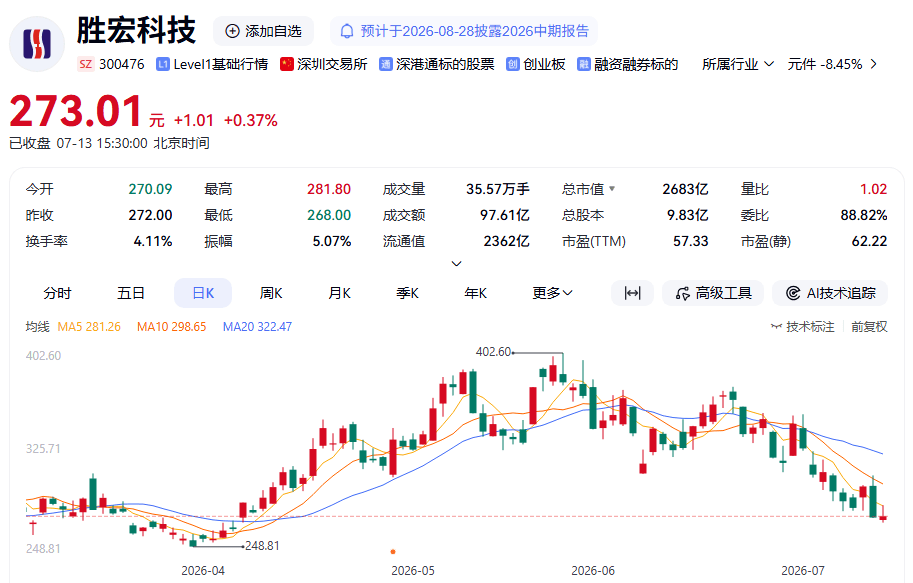Viewport: 913px width, 583px height.
Task: Open the 元件 -8.45% industry link
Action: (824, 64)
